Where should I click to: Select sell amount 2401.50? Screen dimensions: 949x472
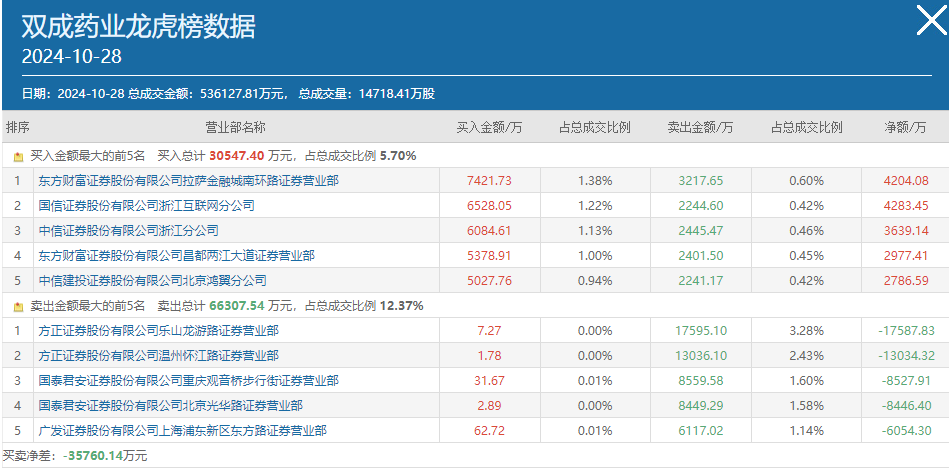tap(701, 256)
